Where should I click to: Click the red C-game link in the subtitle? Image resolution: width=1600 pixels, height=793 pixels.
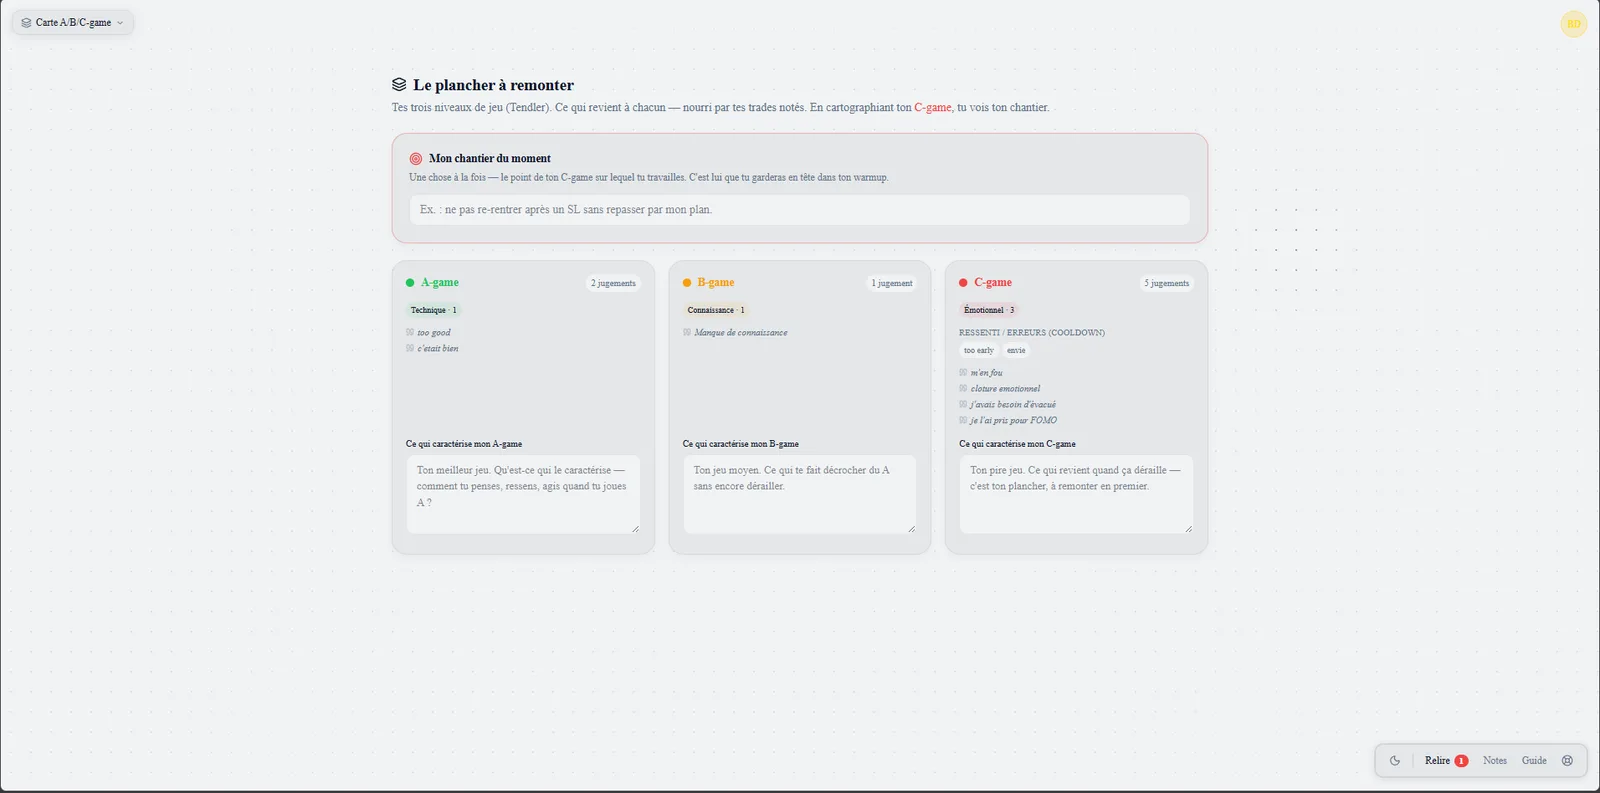click(x=932, y=107)
